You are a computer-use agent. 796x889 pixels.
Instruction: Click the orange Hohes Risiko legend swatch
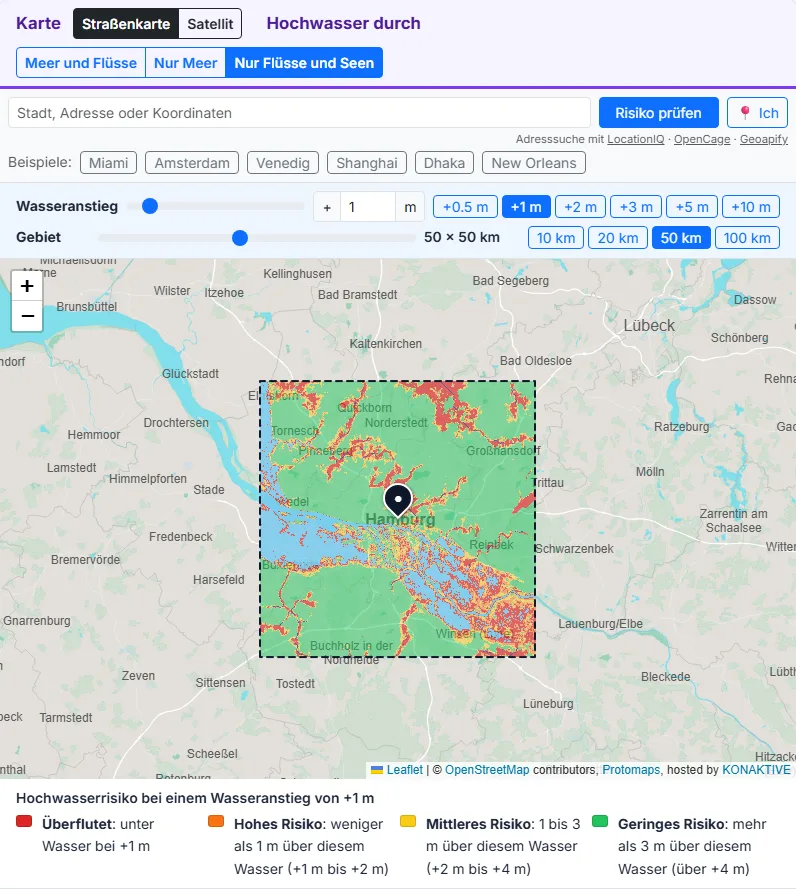click(216, 821)
